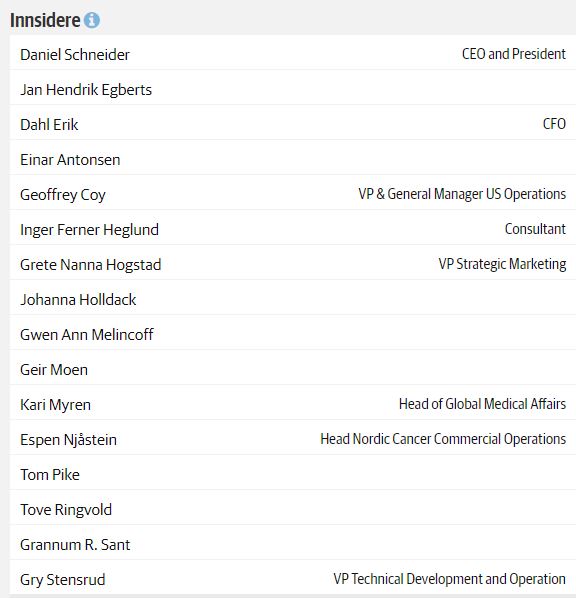Select the Gry Stensrud entry
This screenshot has width=576, height=598.
[x=293, y=578]
